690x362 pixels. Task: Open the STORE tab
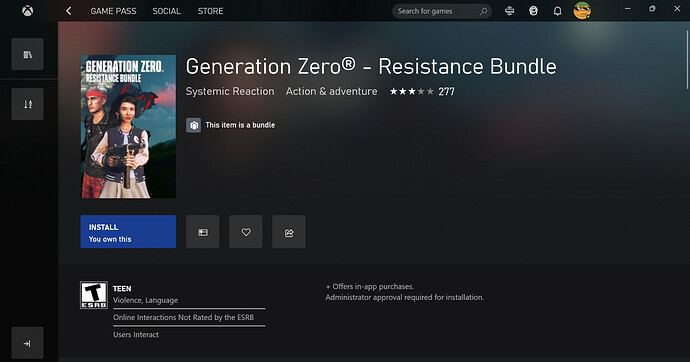point(210,11)
